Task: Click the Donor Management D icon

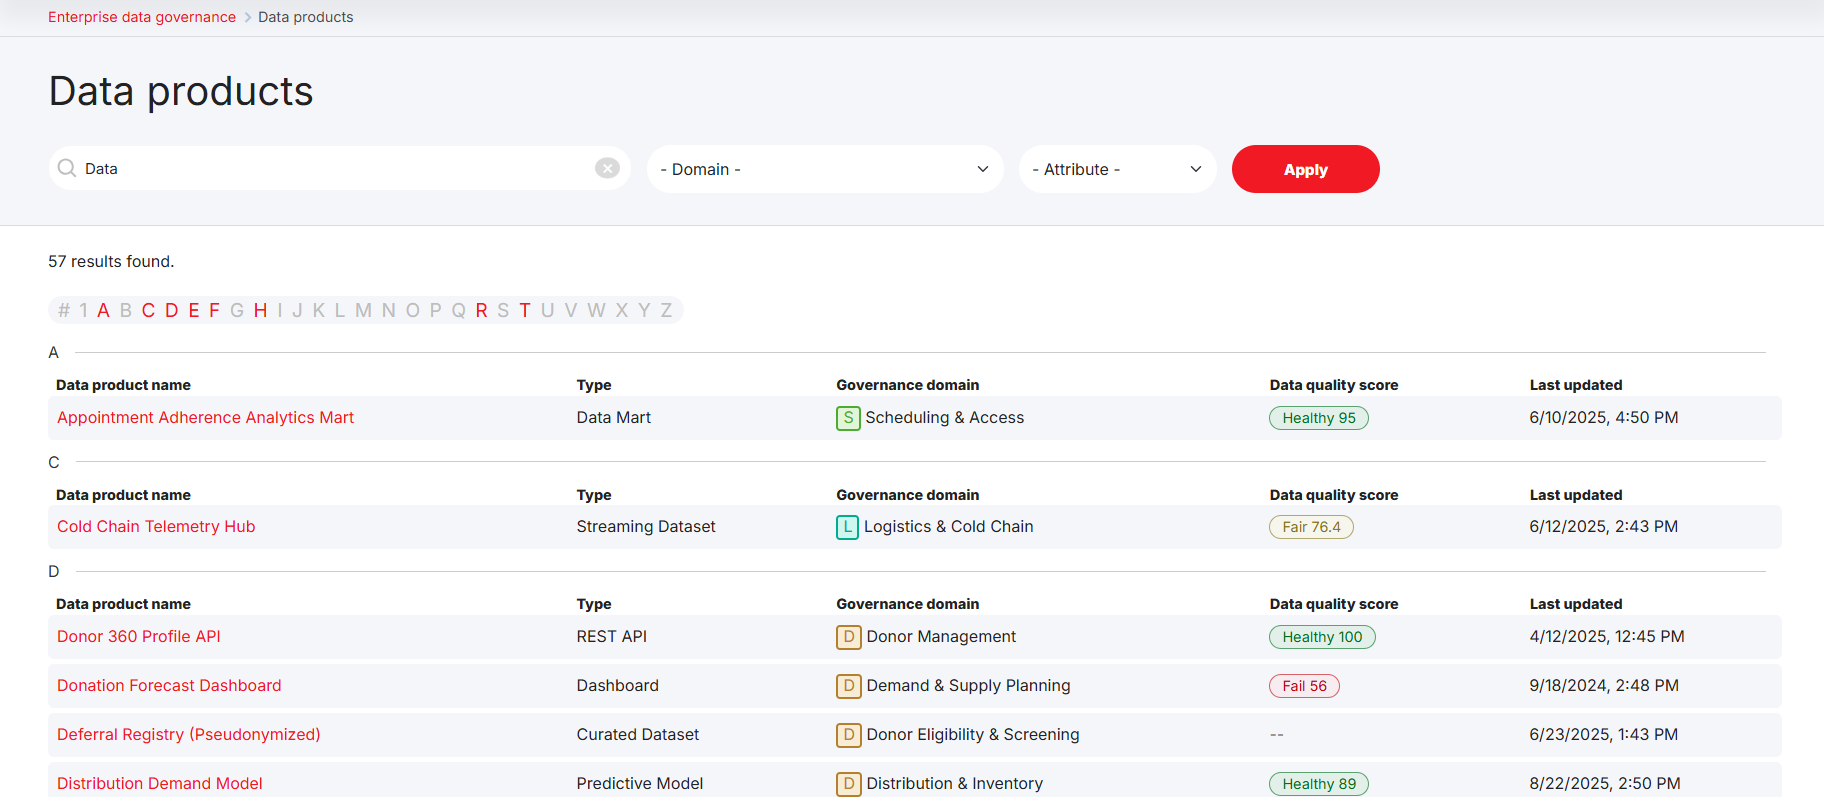Action: coord(848,637)
